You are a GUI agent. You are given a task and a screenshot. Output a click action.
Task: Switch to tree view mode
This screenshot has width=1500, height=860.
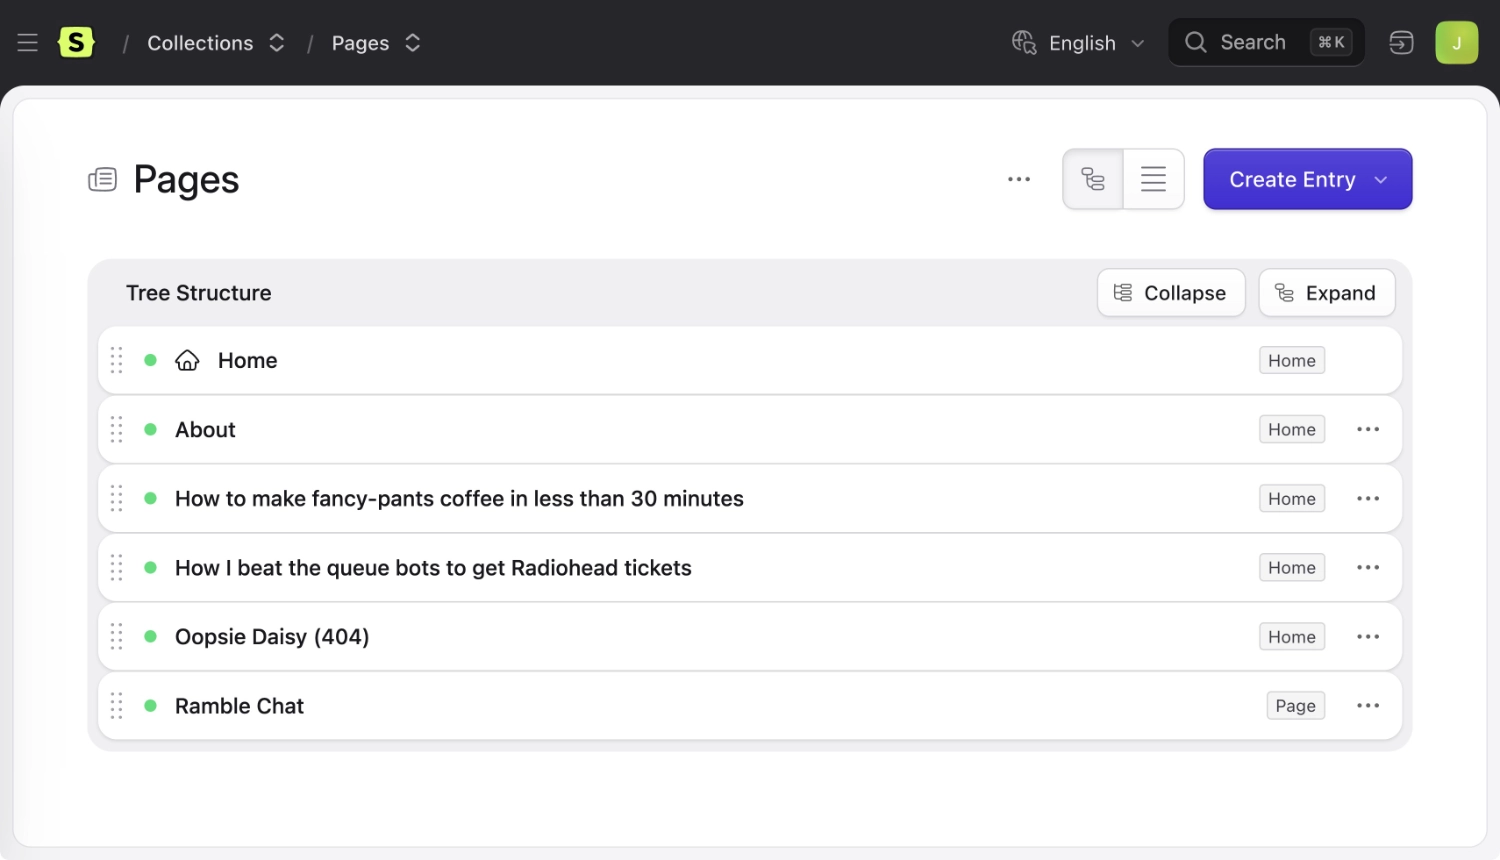coord(1093,180)
